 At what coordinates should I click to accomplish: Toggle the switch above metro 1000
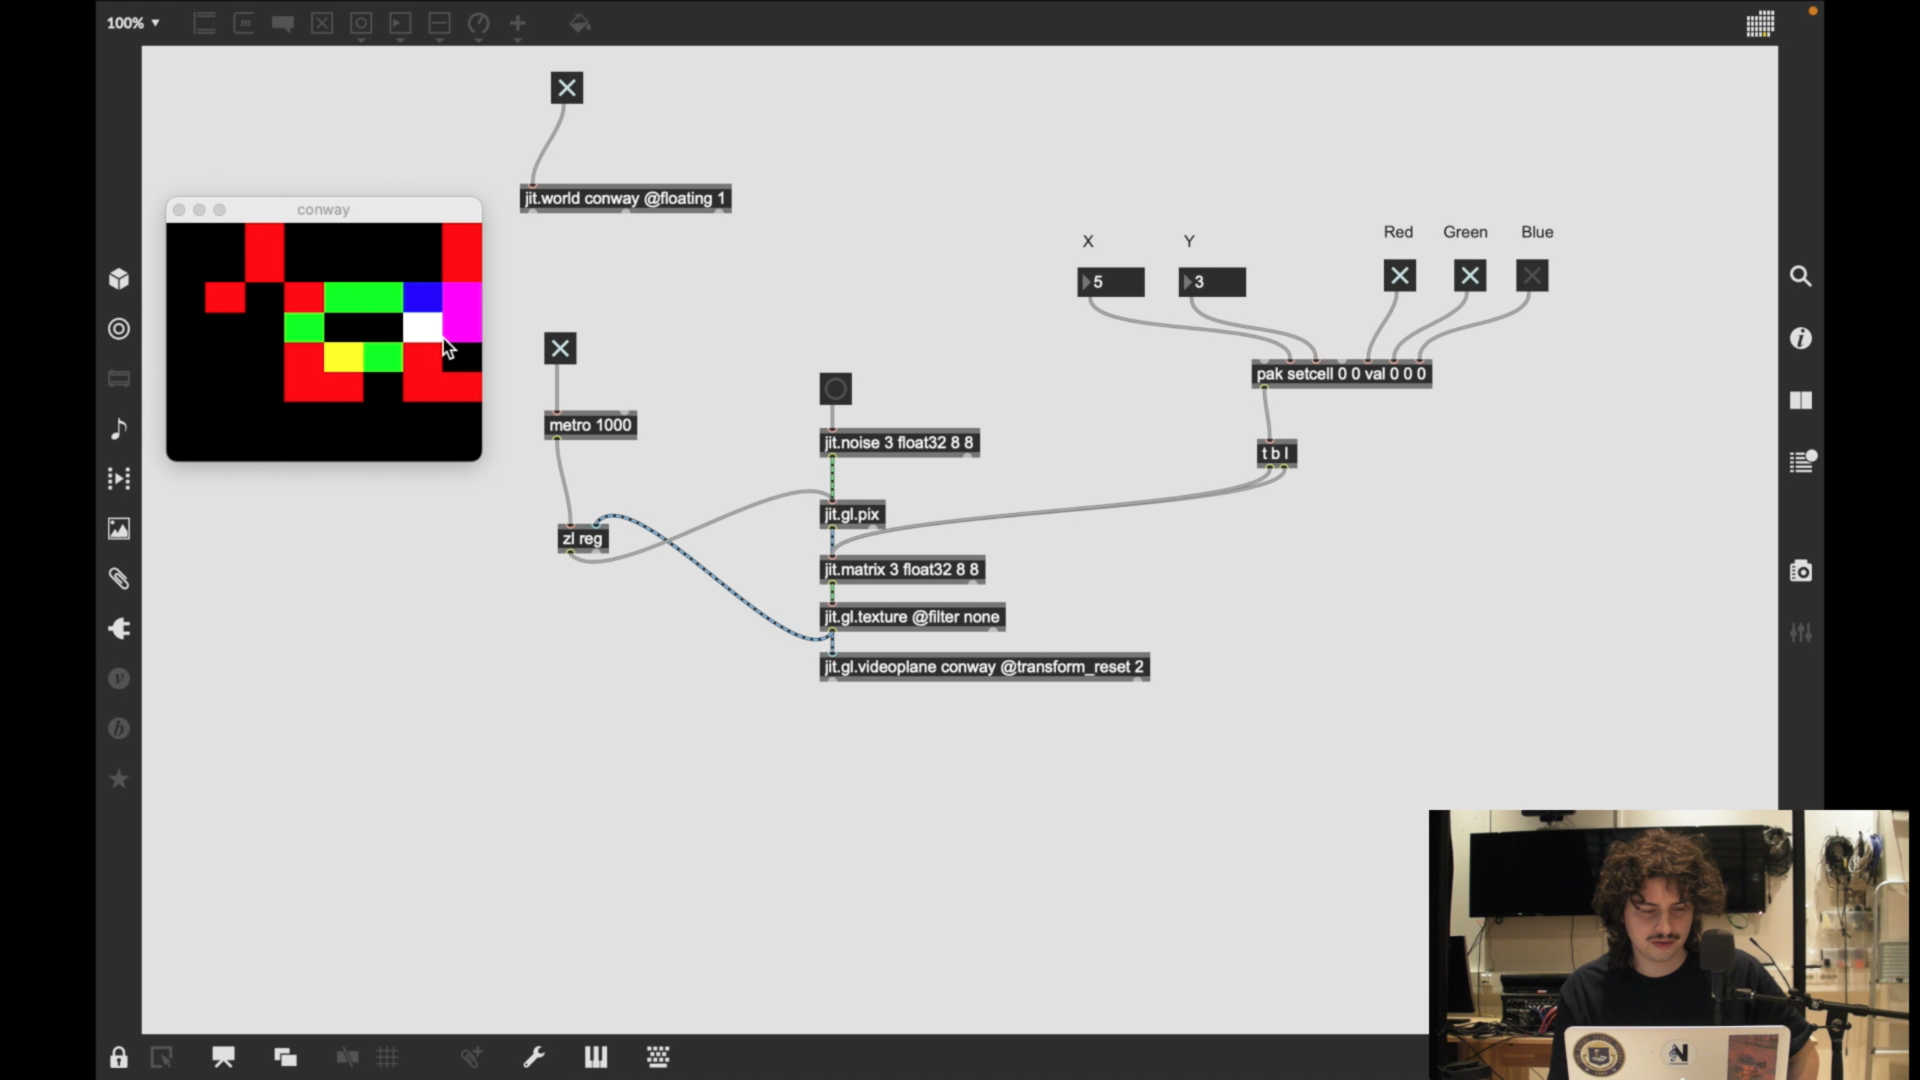coord(560,348)
